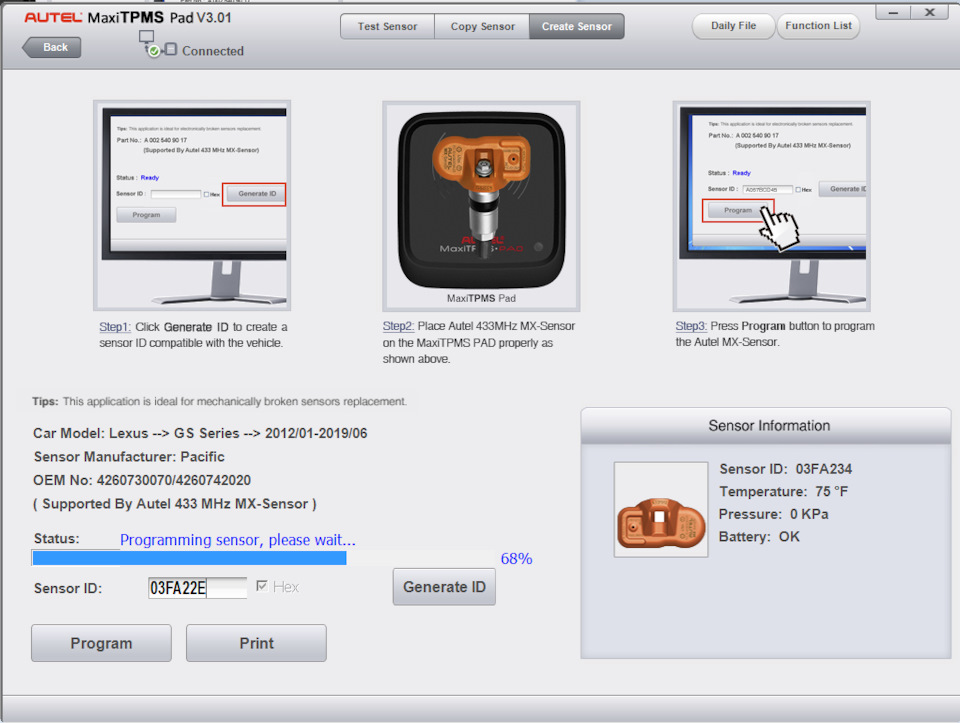Click the device Connected status icon

click(x=157, y=45)
